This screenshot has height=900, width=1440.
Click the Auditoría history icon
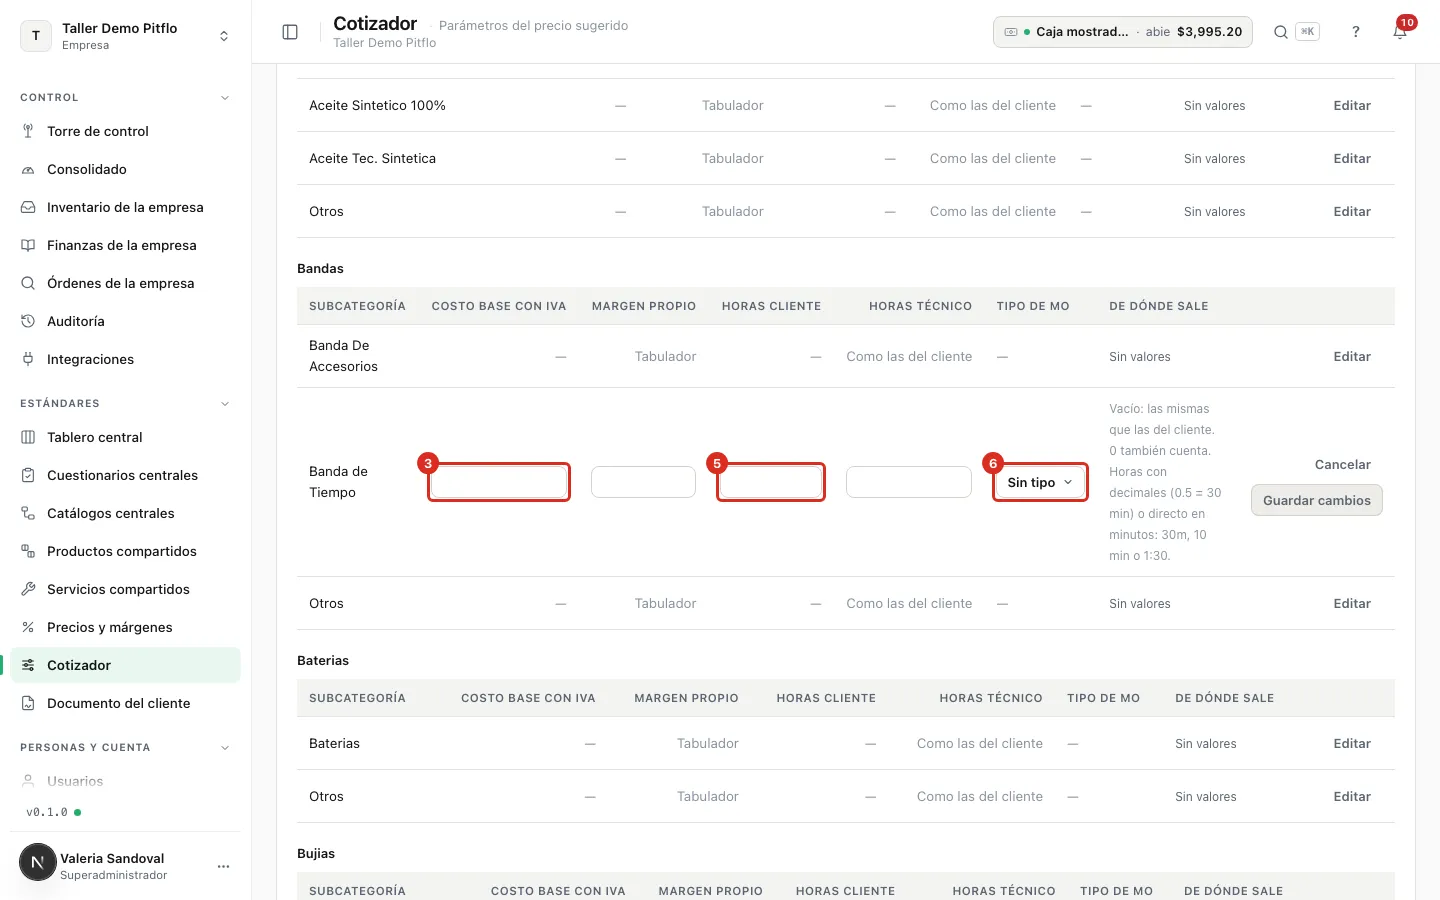tap(28, 321)
